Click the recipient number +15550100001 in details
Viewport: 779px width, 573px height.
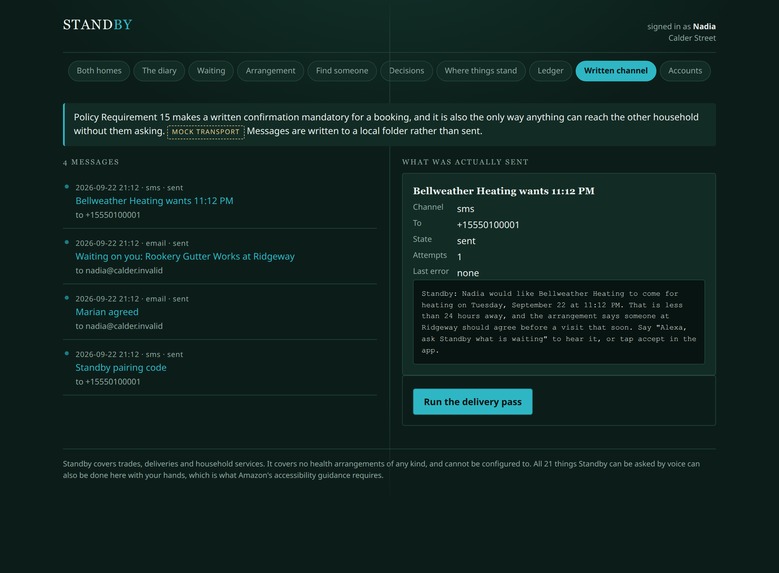488,225
